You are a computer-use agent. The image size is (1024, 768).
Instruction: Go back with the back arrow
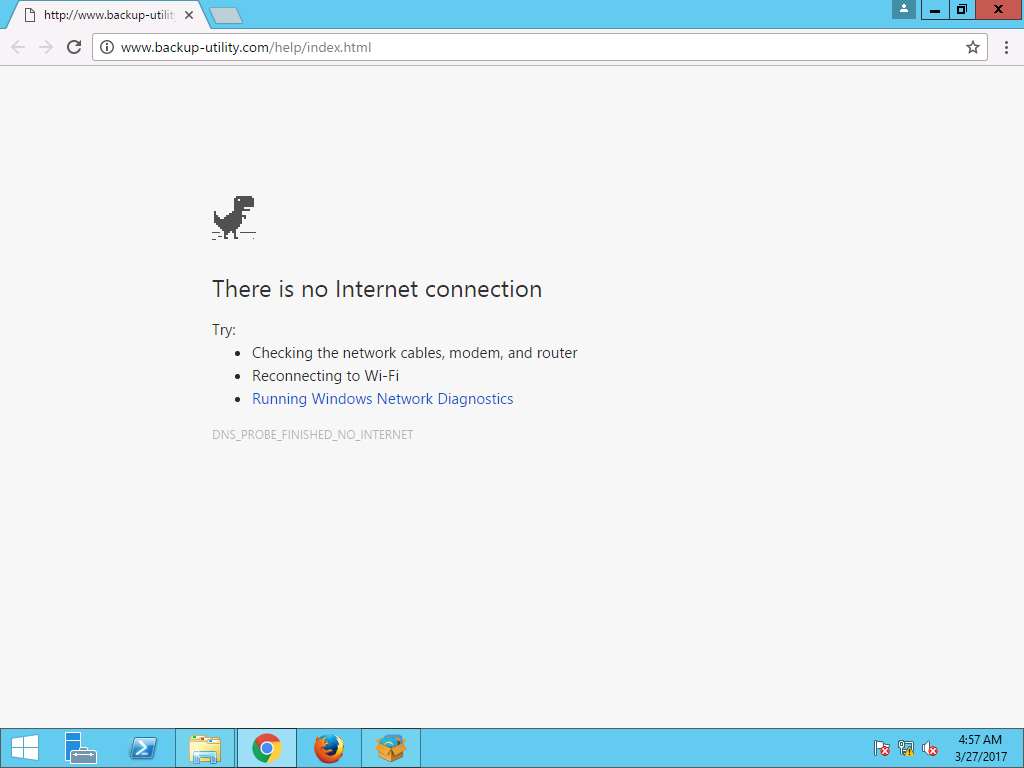(x=18, y=47)
